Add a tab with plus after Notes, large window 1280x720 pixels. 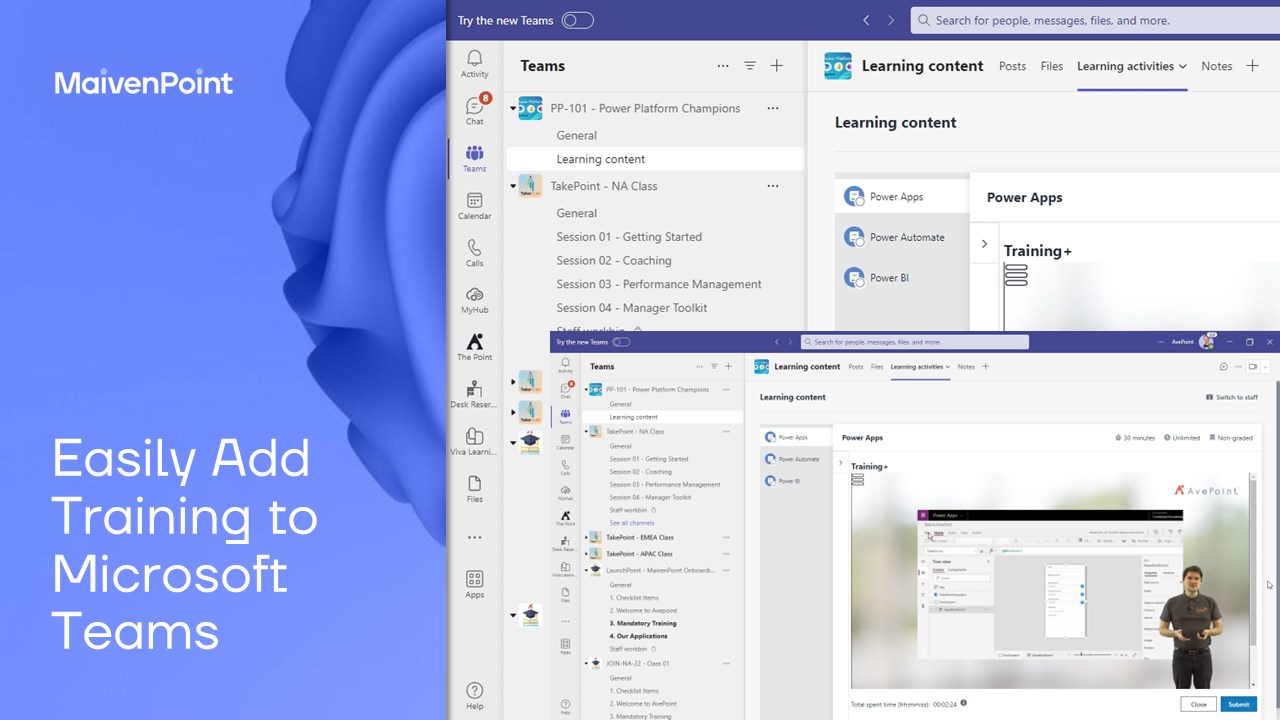[x=1252, y=66]
